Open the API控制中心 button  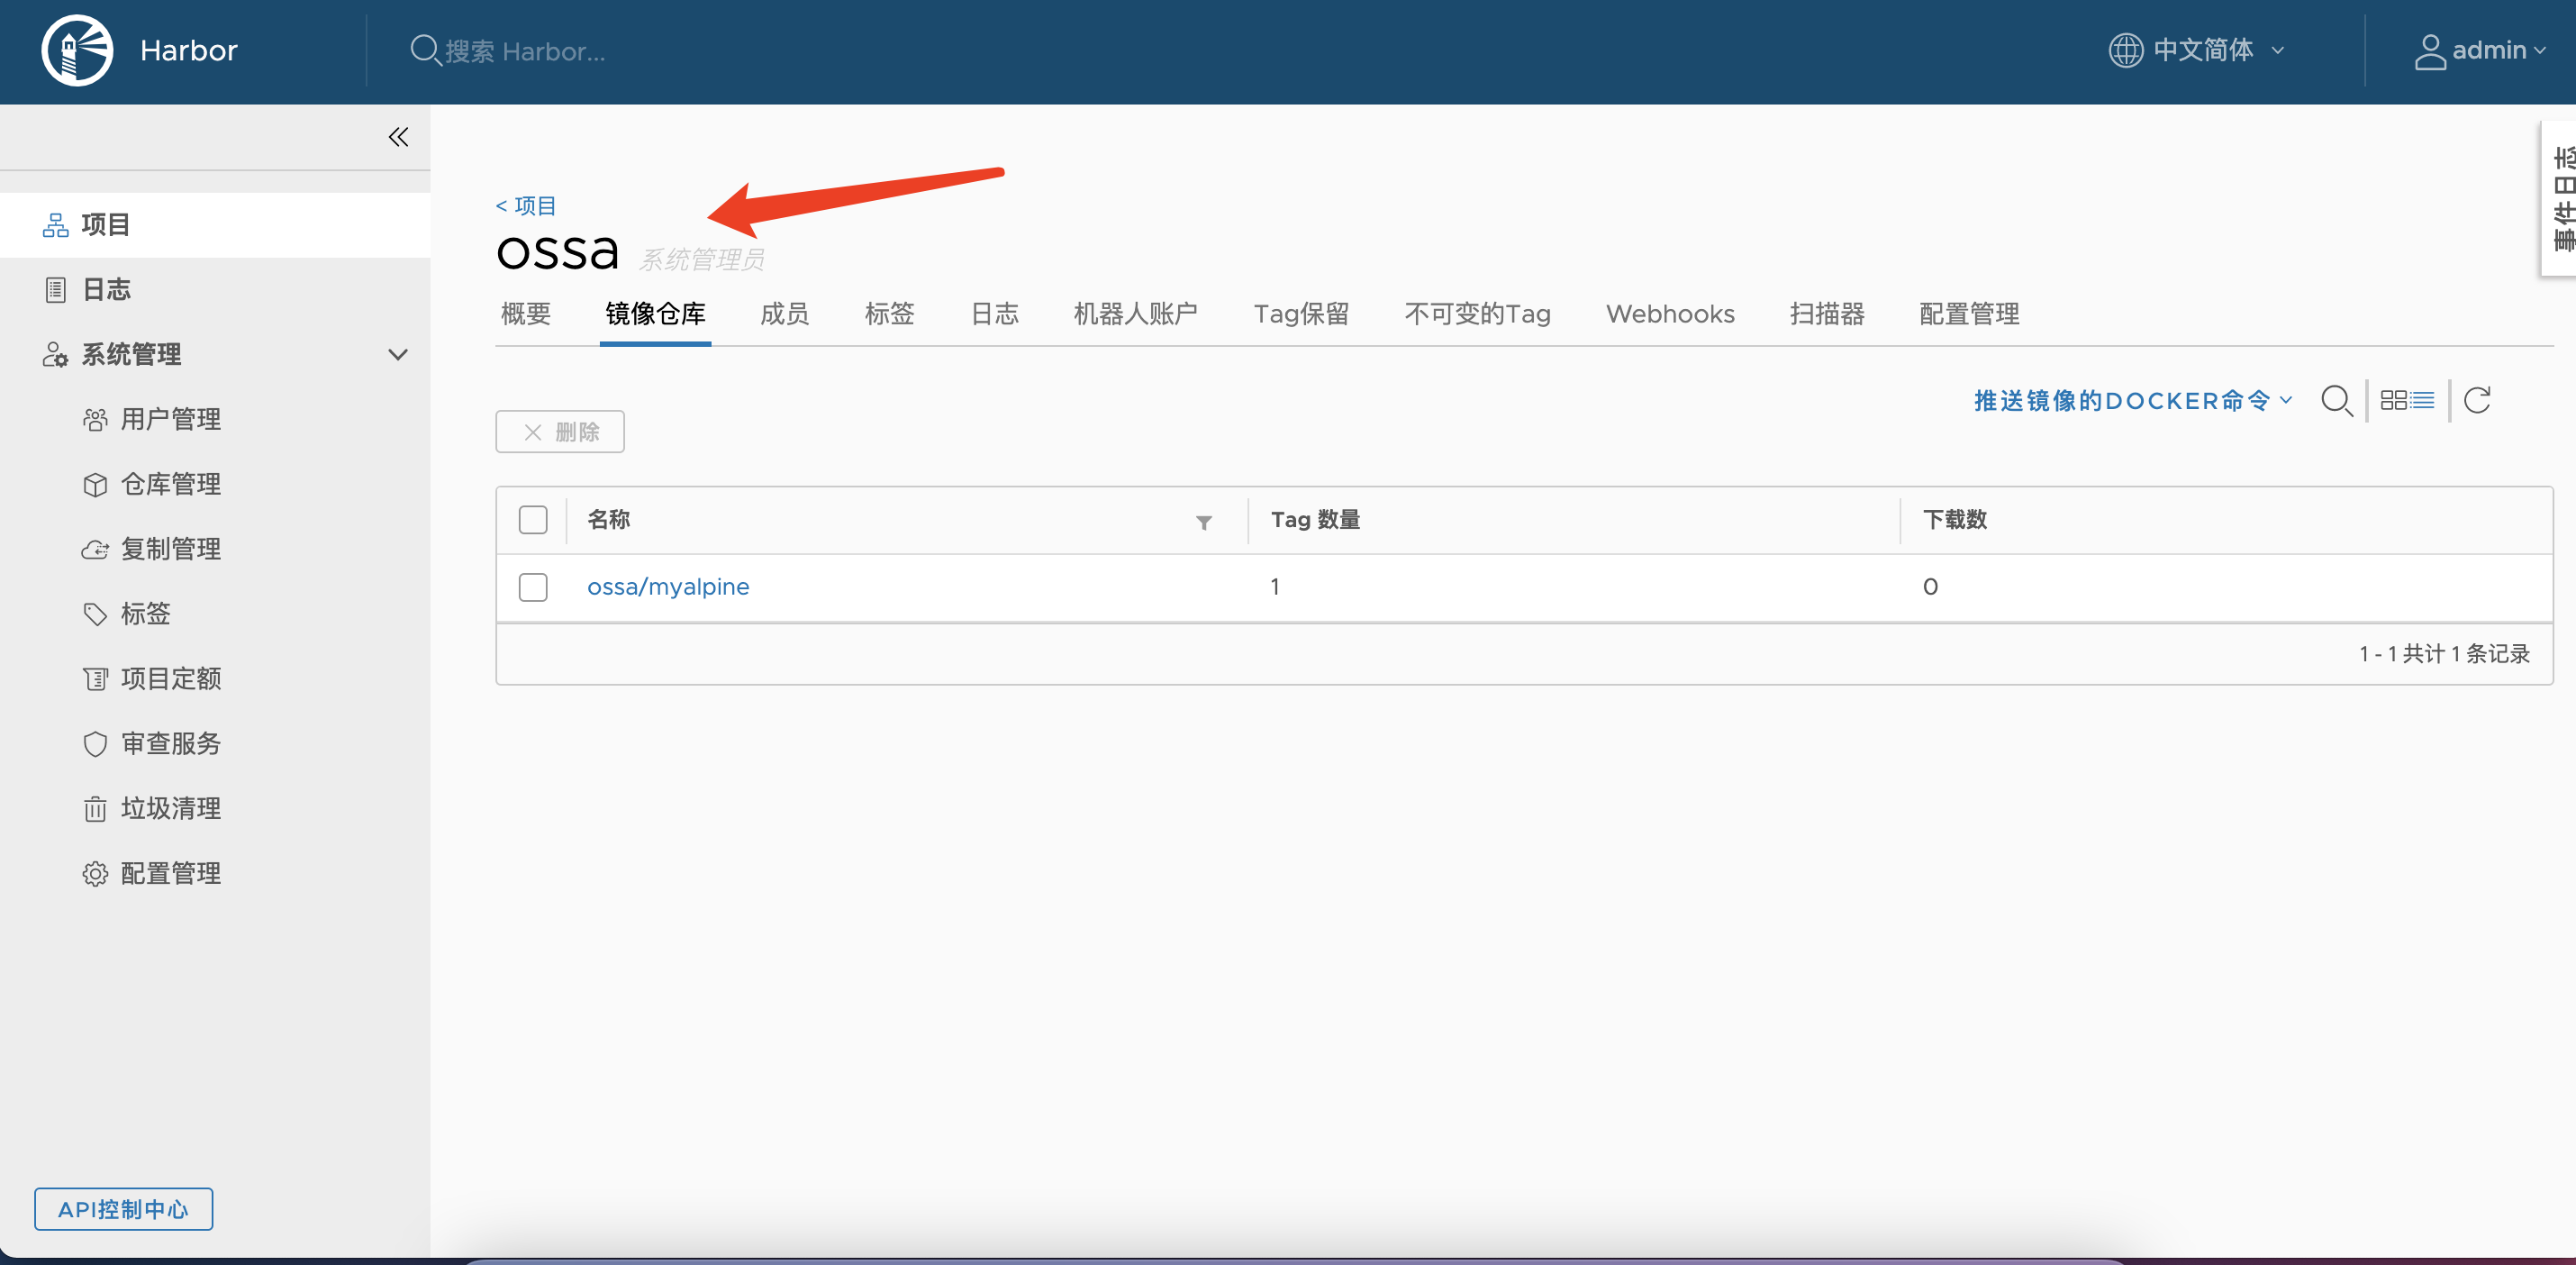pos(123,1210)
